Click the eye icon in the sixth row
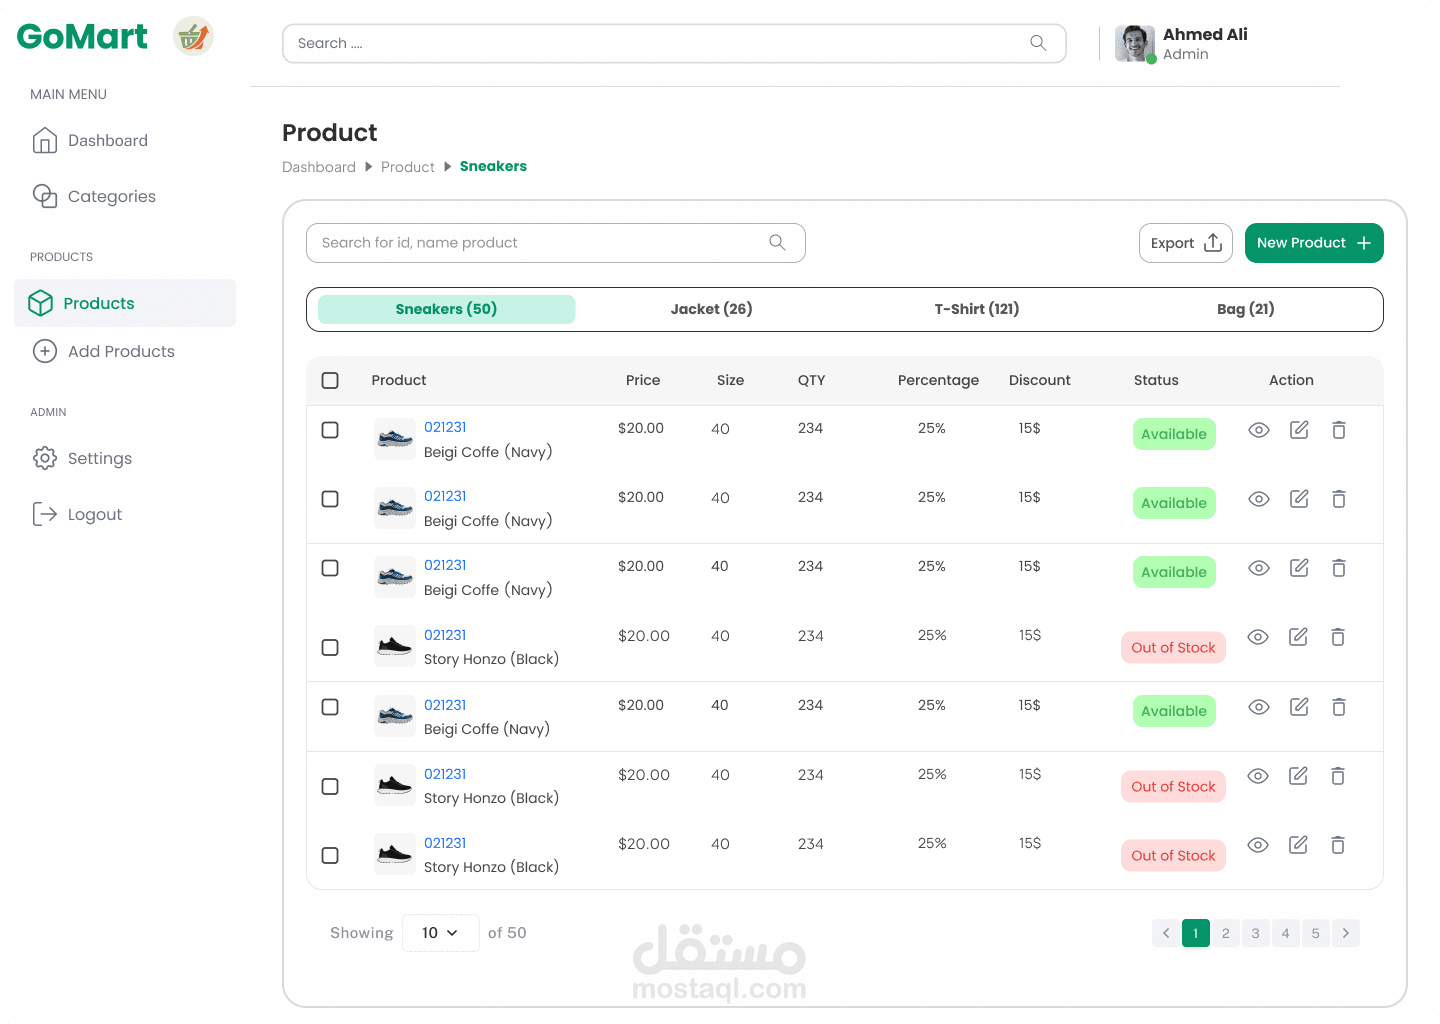Image resolution: width=1440 pixels, height=1024 pixels. point(1258,776)
